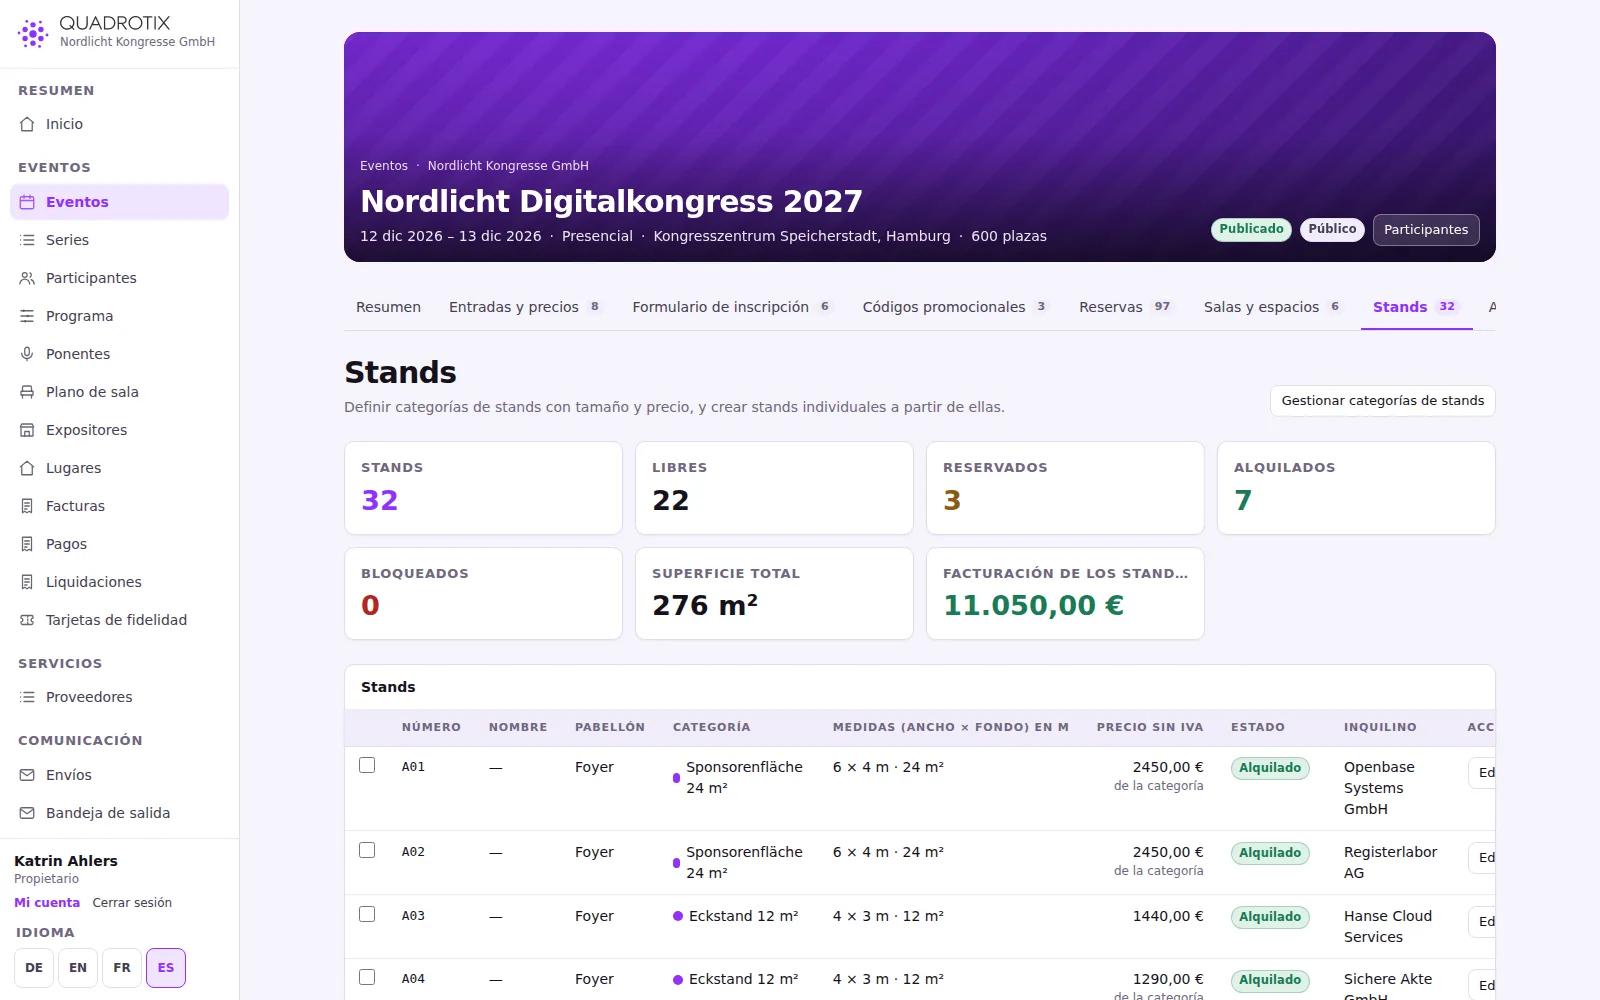Click Cerrar sesión link
This screenshot has height=1000, width=1600.
[x=132, y=903]
